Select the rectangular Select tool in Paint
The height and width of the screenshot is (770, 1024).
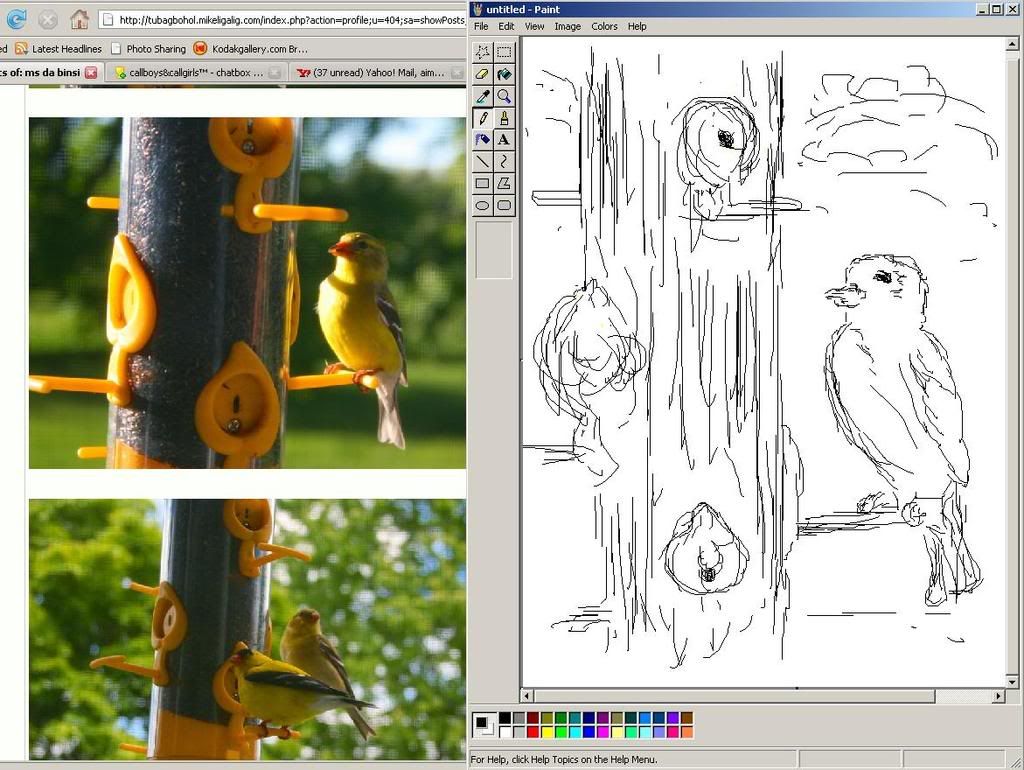coord(504,52)
